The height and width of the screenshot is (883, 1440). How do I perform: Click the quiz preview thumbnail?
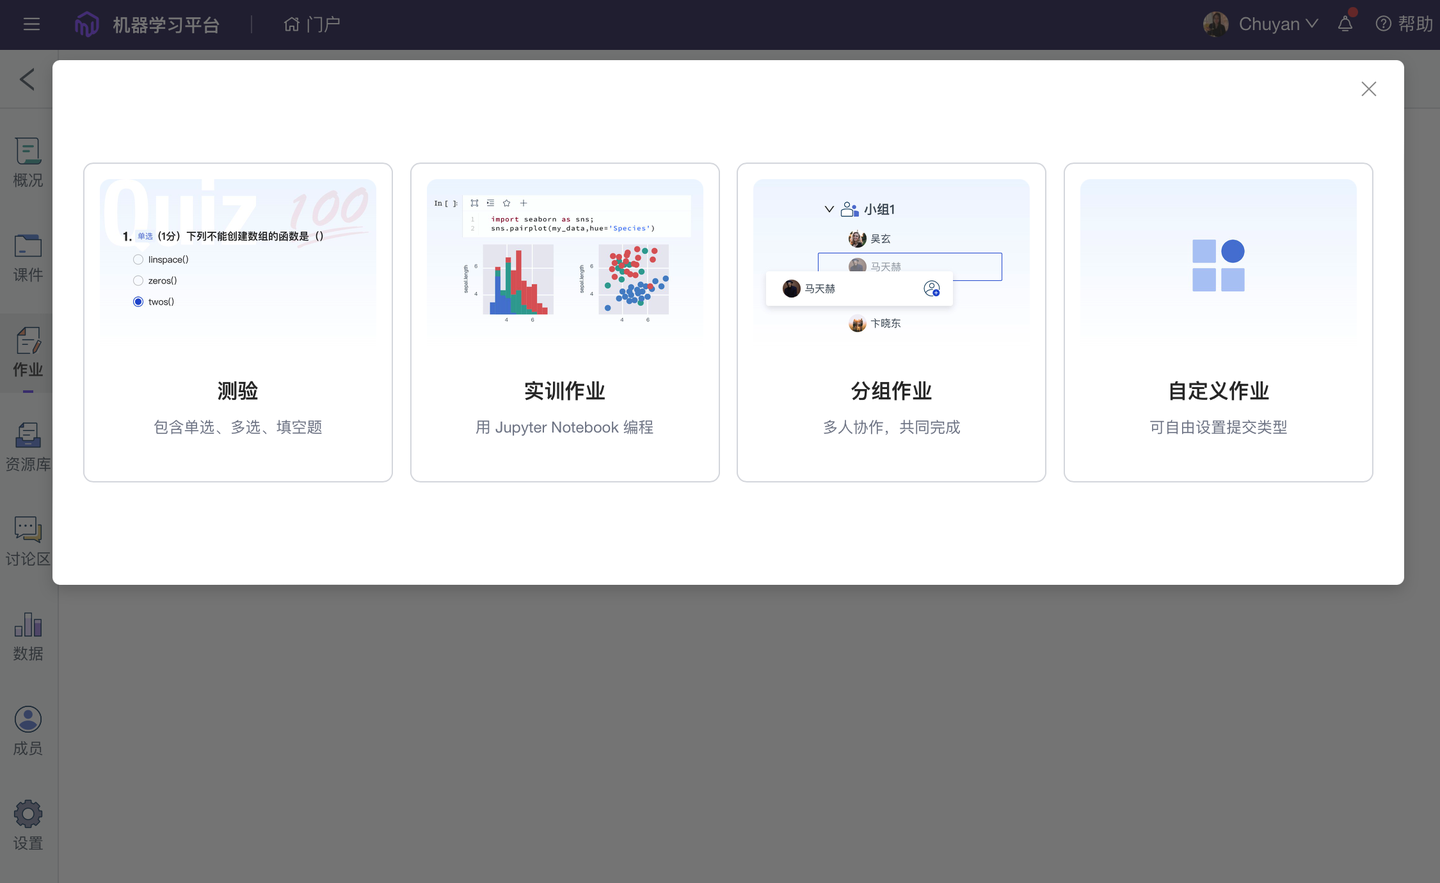coord(238,260)
